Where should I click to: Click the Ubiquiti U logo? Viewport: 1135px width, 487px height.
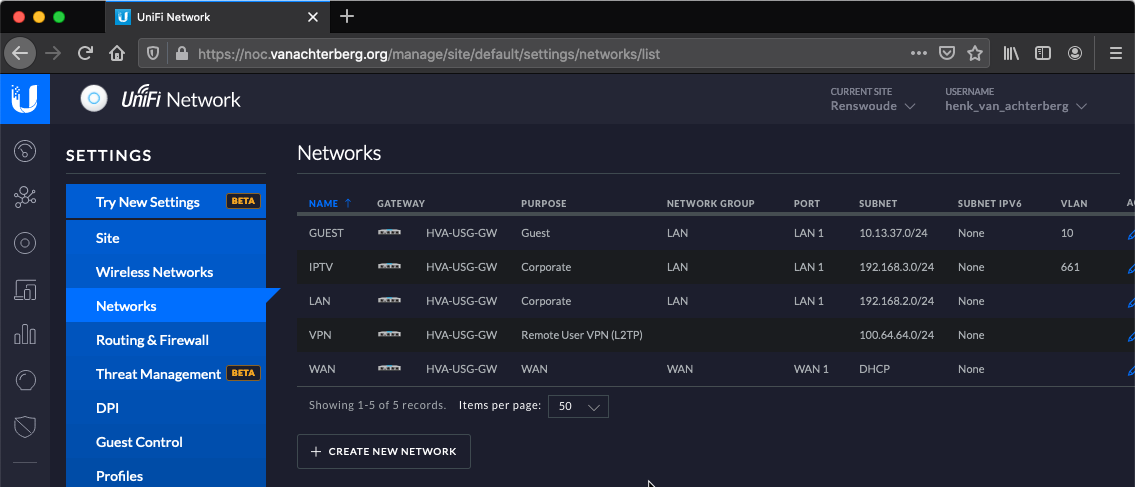pos(25,98)
